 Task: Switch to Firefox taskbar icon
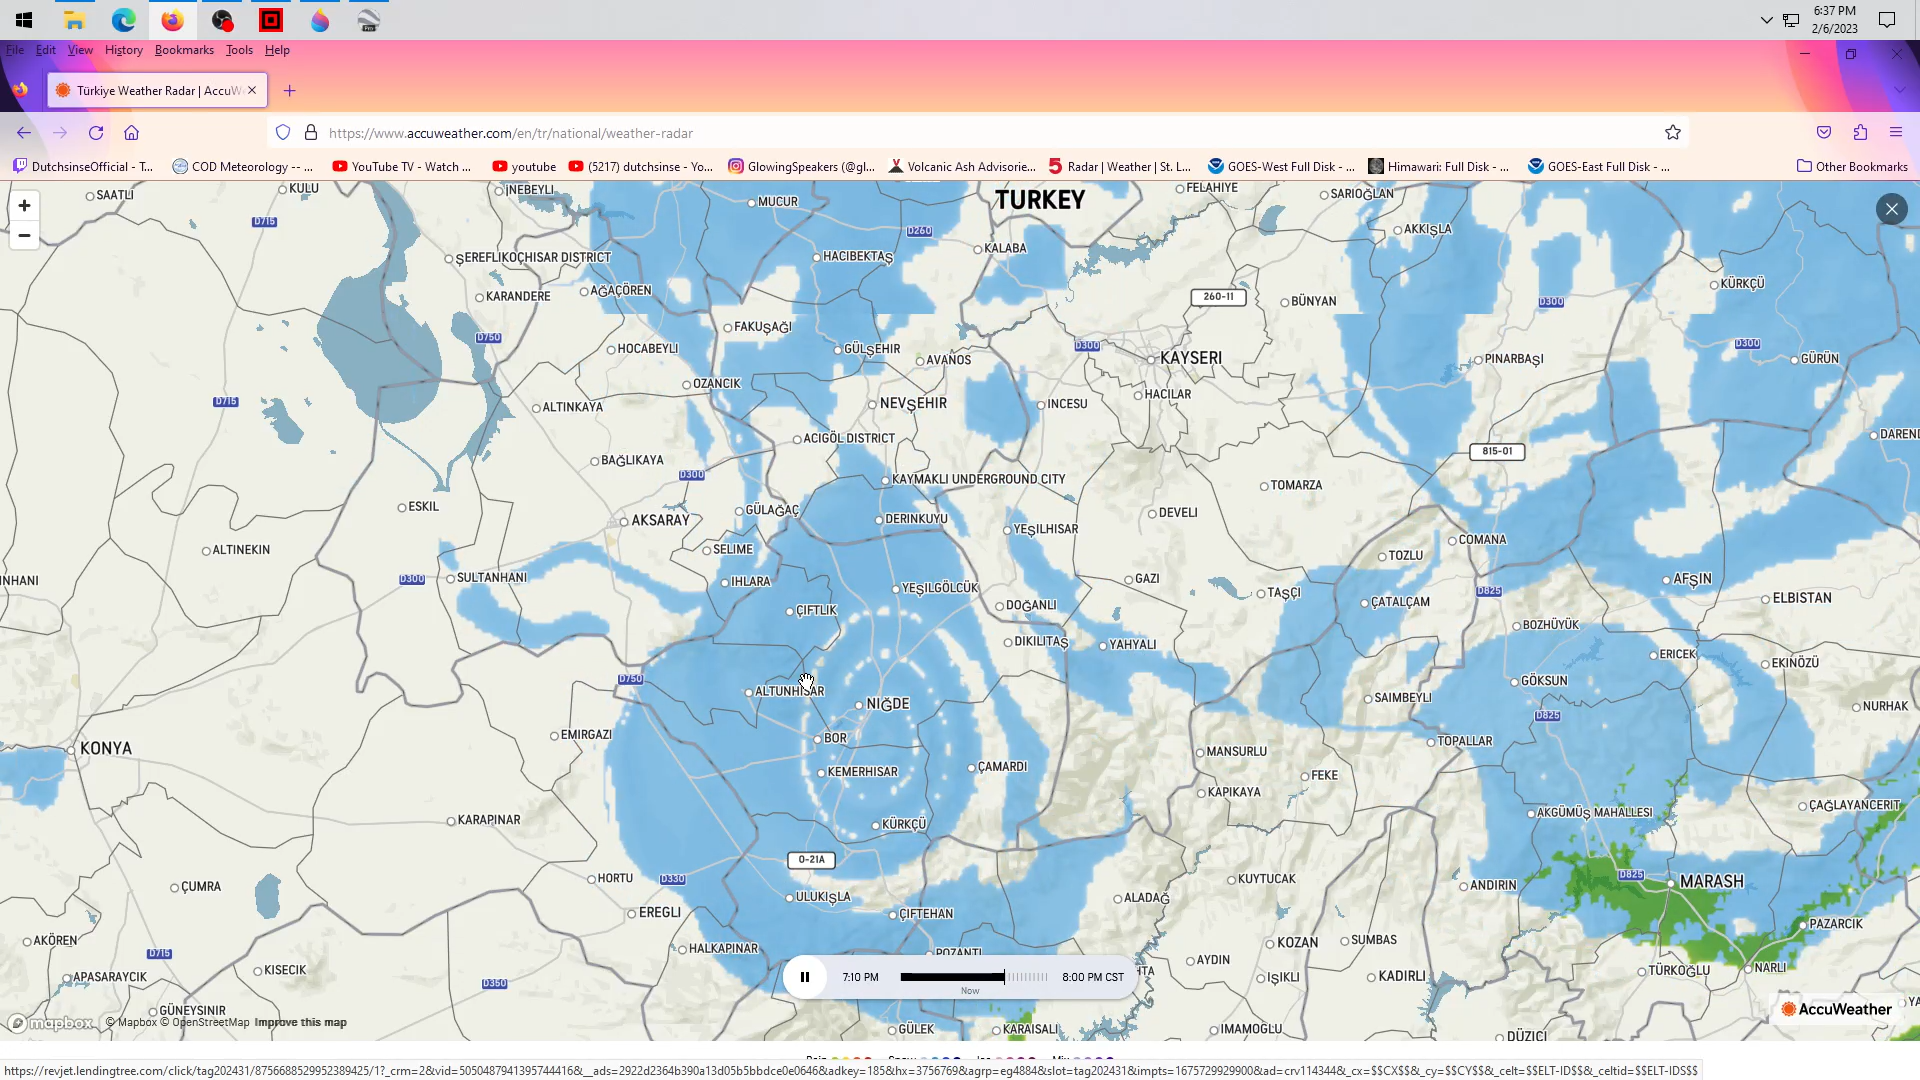(172, 20)
